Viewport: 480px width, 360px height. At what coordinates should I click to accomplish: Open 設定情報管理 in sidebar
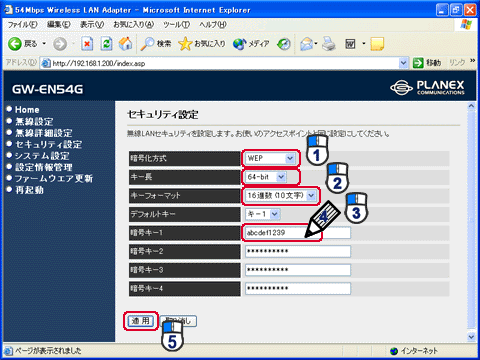[44, 167]
